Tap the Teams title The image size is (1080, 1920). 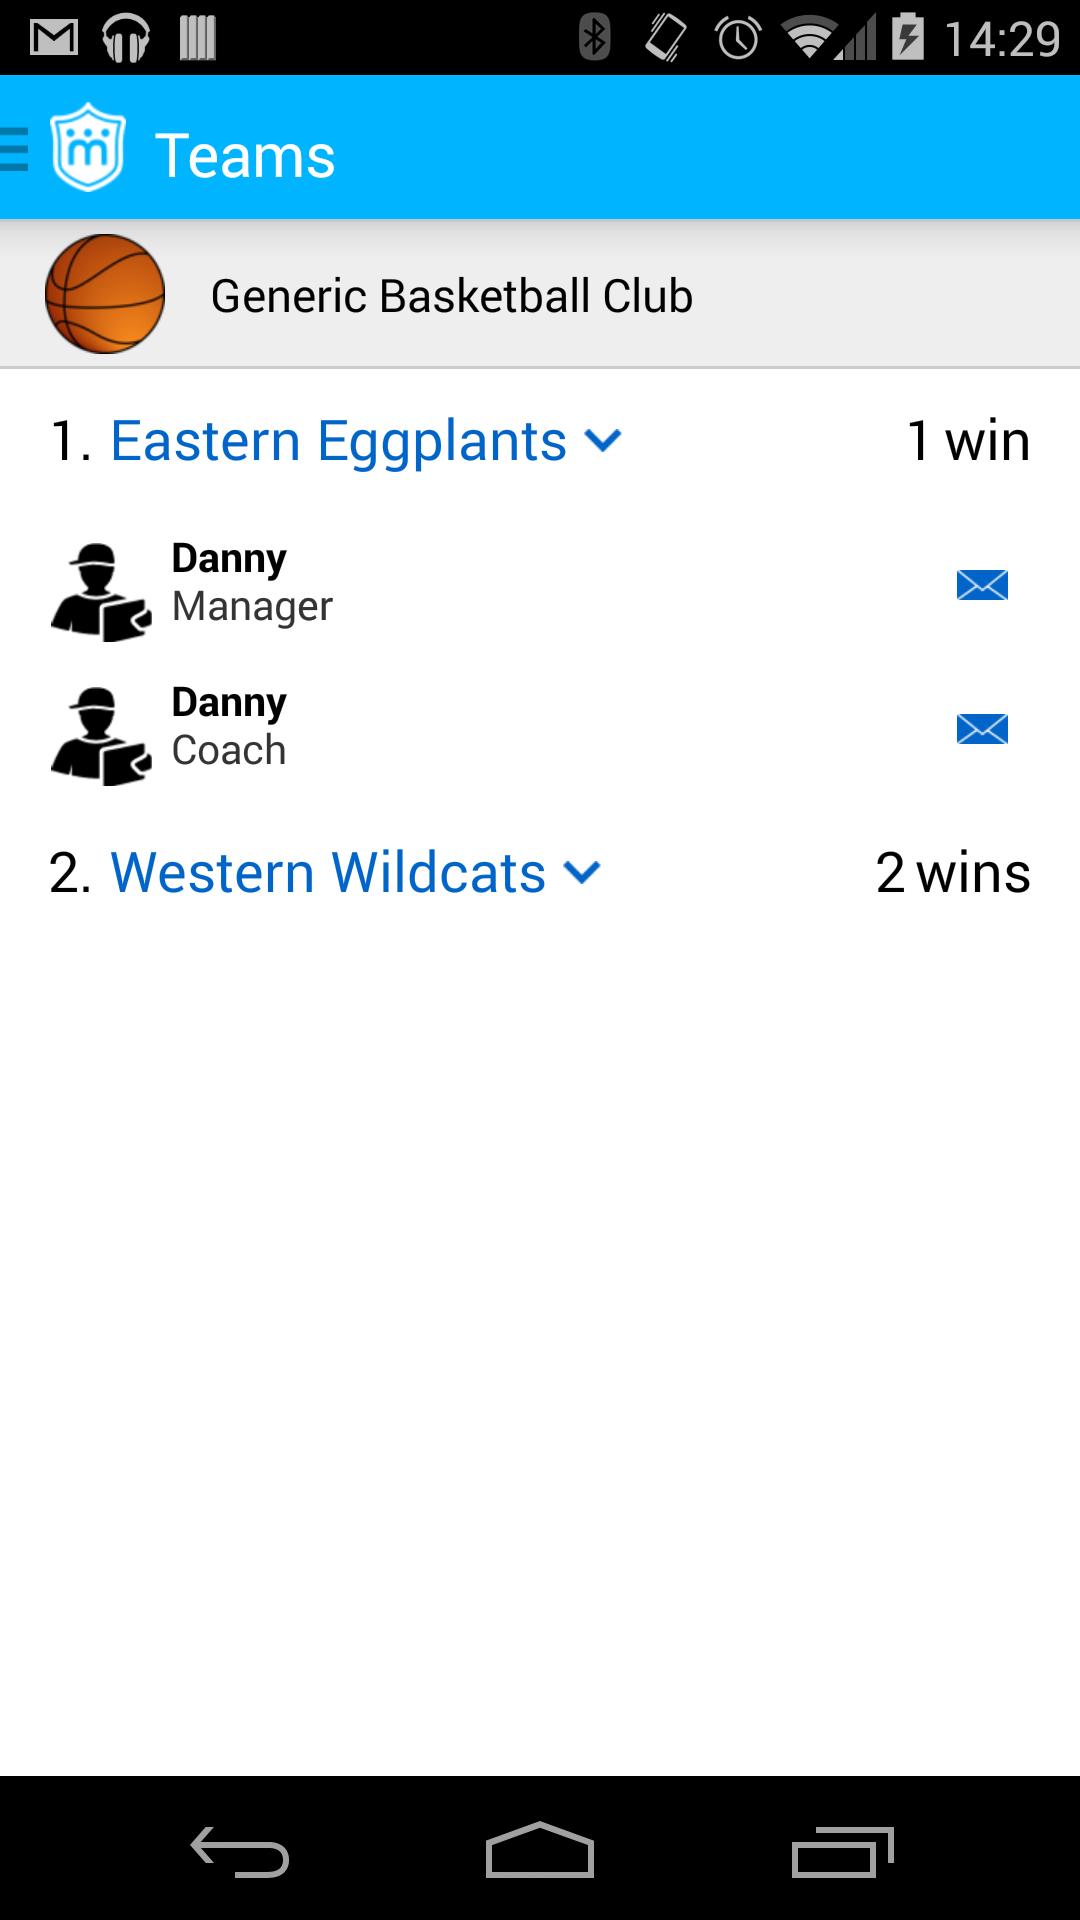(245, 156)
